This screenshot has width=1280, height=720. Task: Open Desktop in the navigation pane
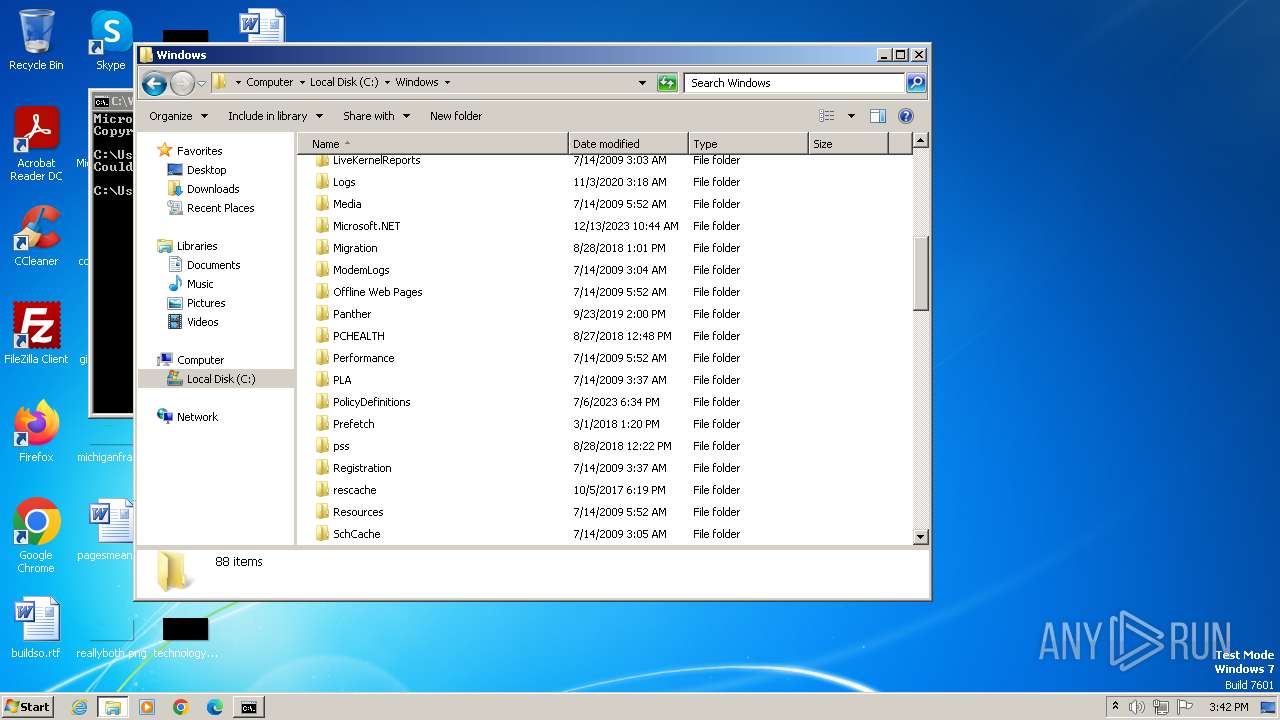tap(206, 170)
